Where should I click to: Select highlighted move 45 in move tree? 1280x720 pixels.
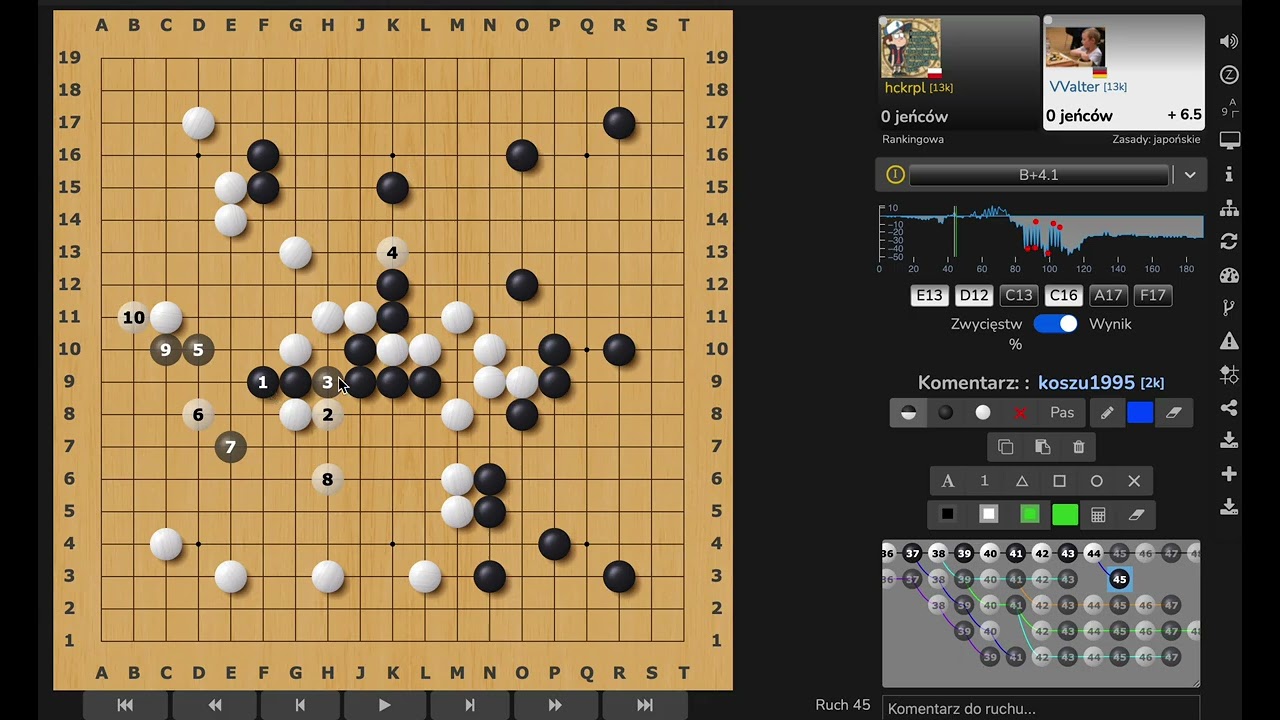[x=1119, y=579]
